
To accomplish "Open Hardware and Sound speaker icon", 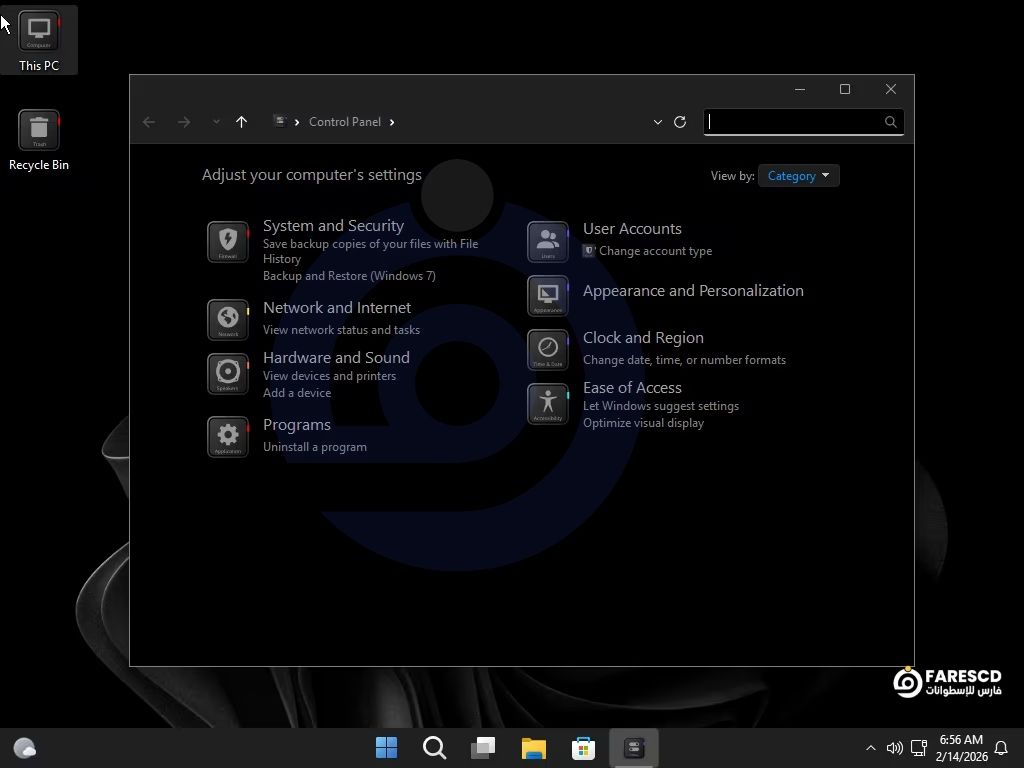I will (x=228, y=373).
